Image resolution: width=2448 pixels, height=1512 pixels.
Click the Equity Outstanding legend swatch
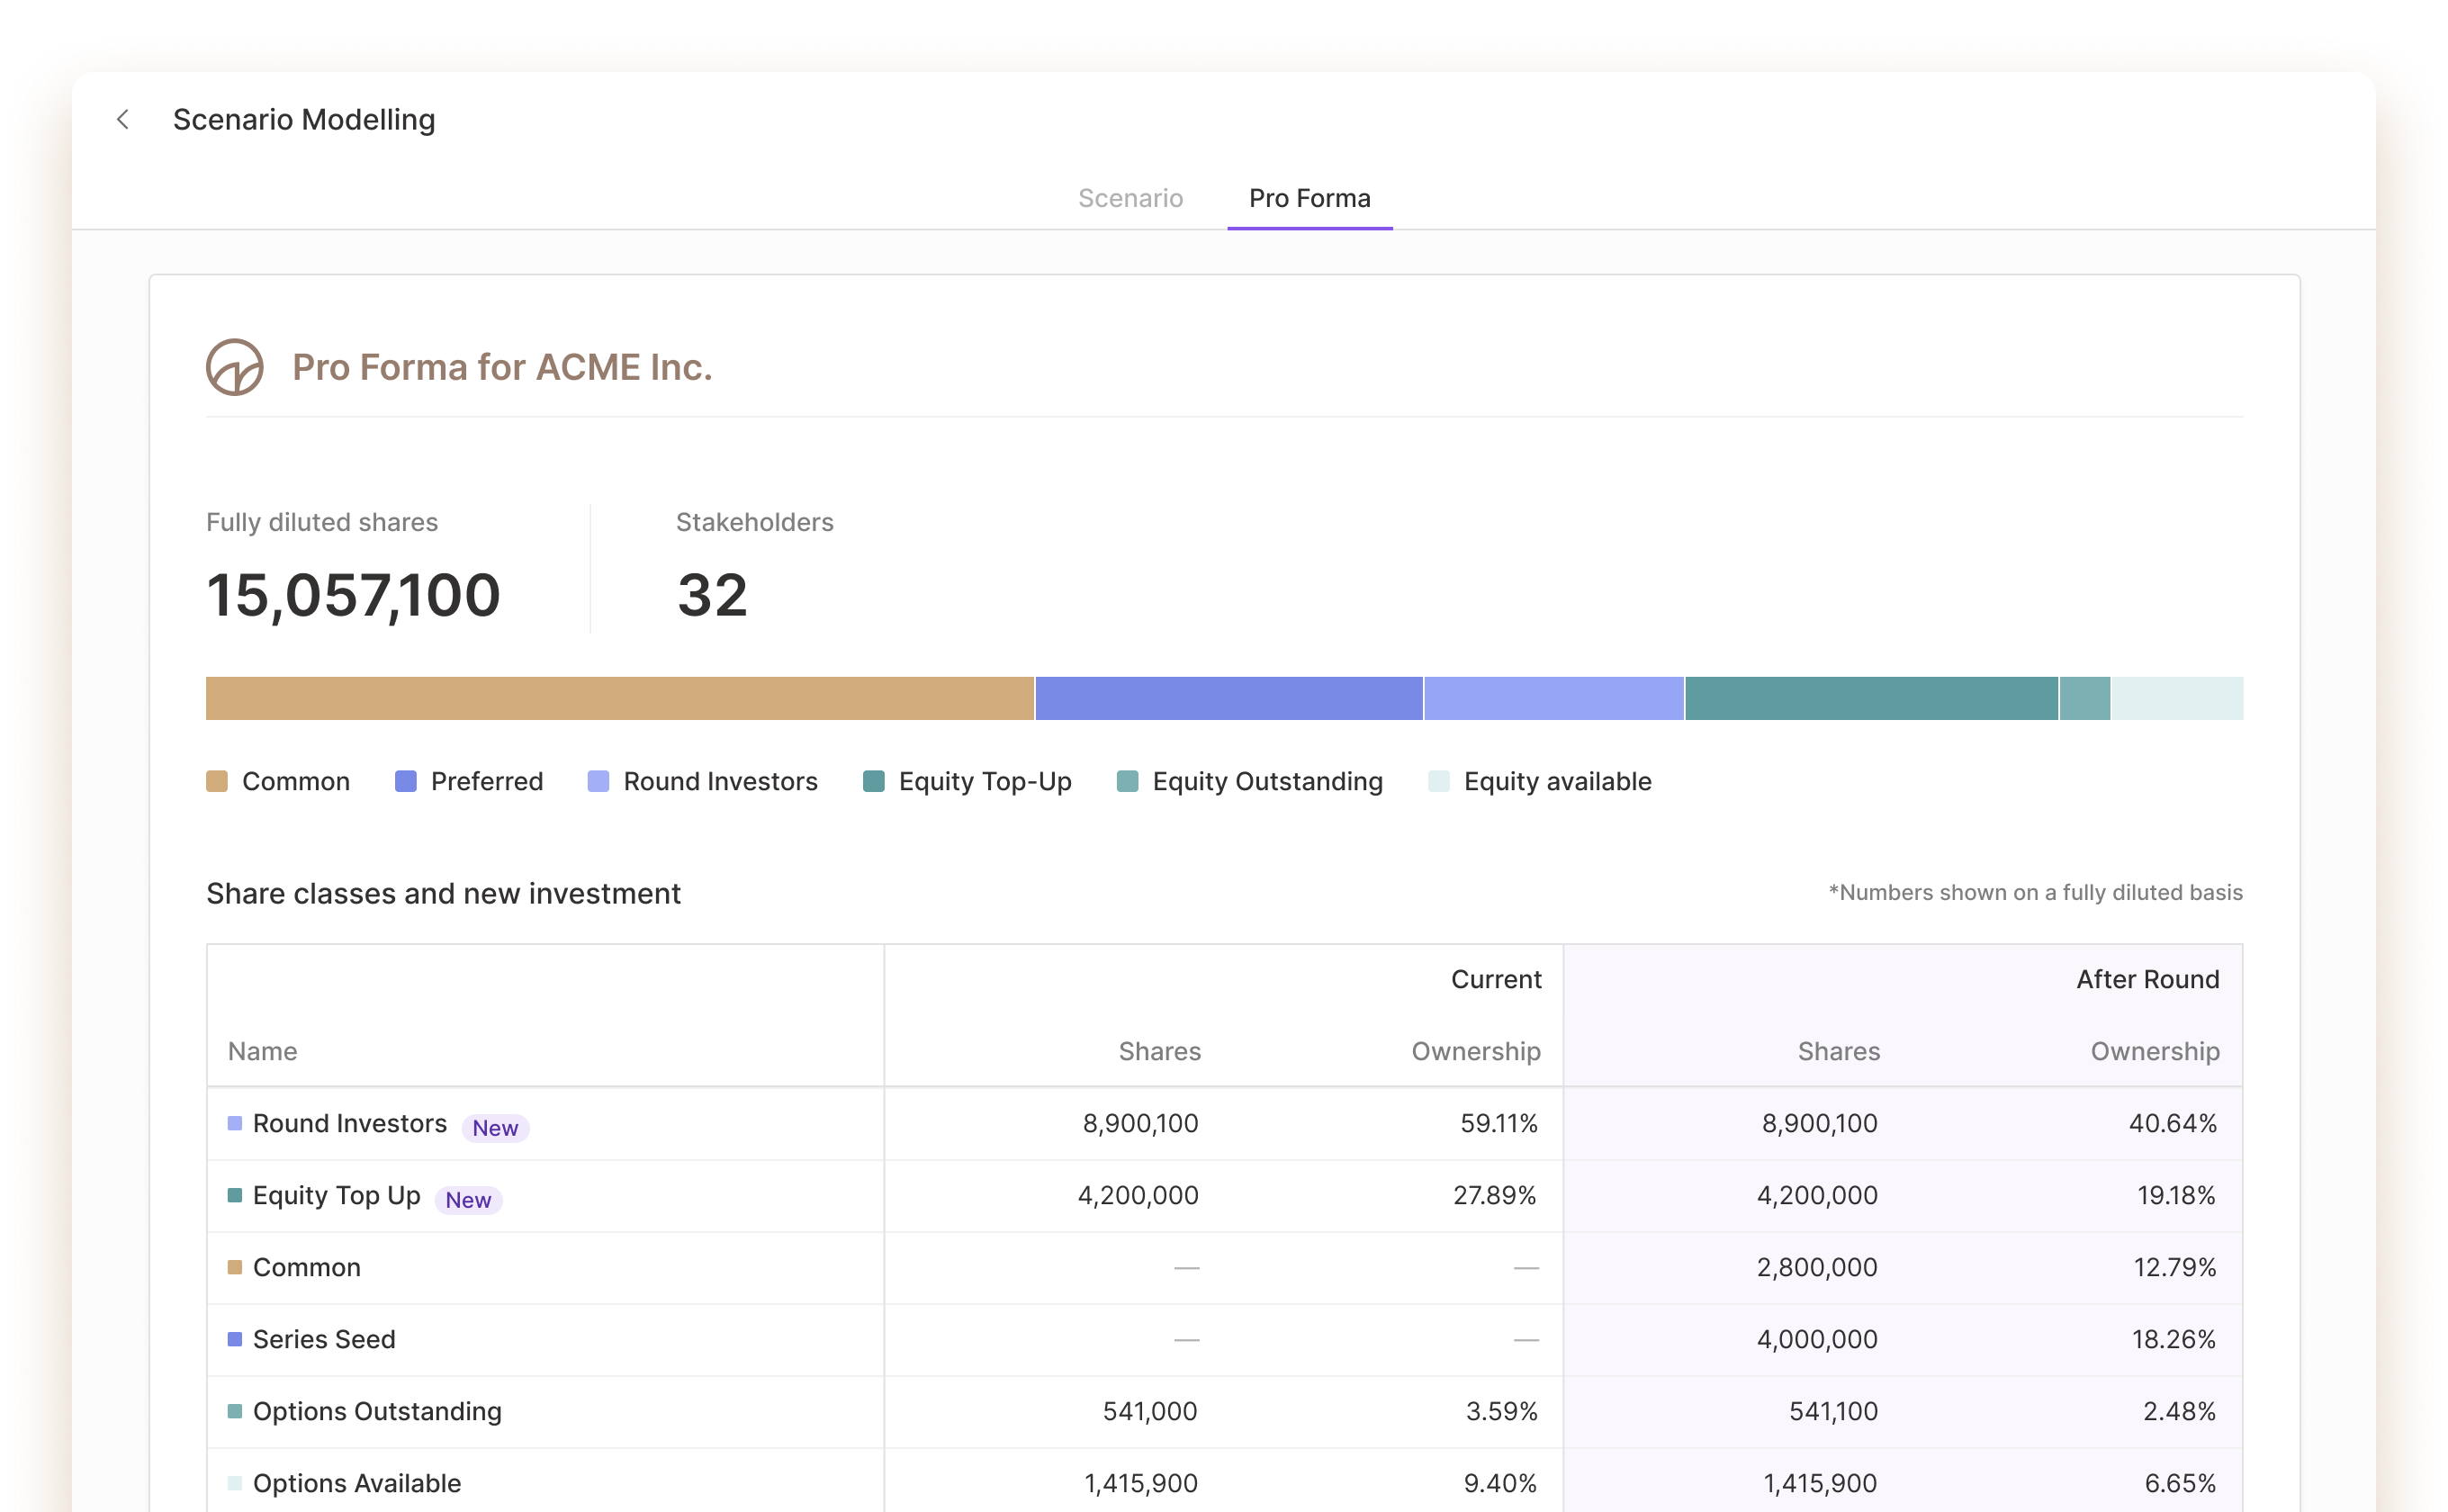click(x=1127, y=781)
